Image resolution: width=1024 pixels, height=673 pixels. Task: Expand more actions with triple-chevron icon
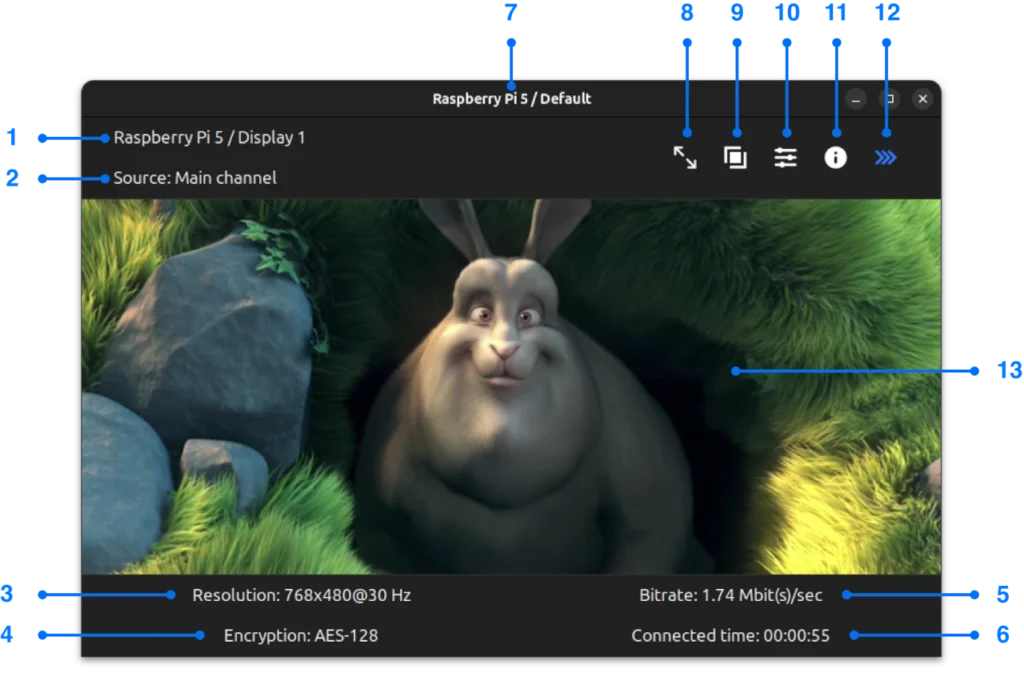coord(886,157)
